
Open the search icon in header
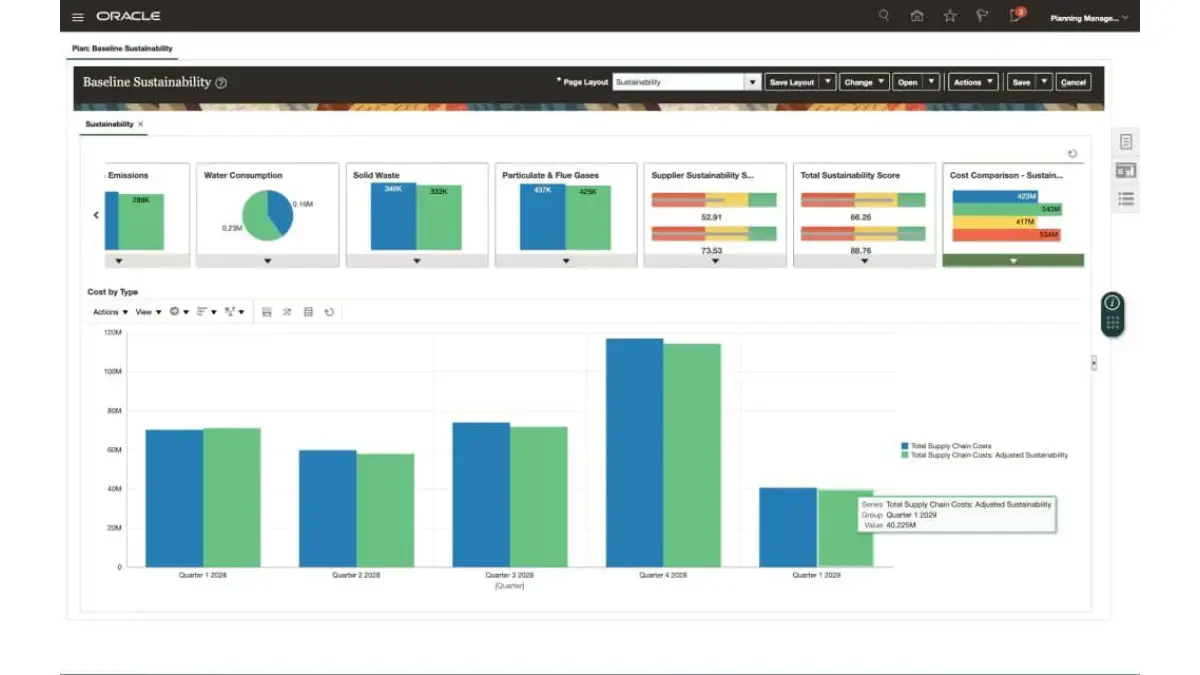point(883,16)
